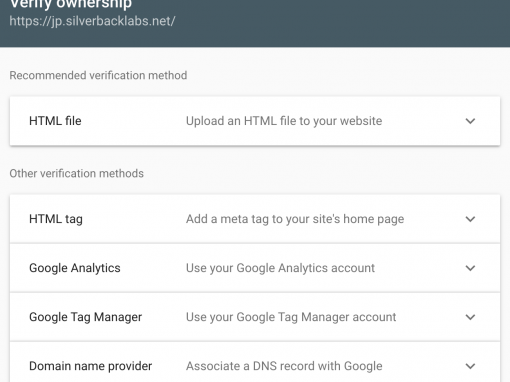Click 'Upload an HTML file to your website' text
Image resolution: width=510 pixels, height=382 pixels.
(x=284, y=121)
